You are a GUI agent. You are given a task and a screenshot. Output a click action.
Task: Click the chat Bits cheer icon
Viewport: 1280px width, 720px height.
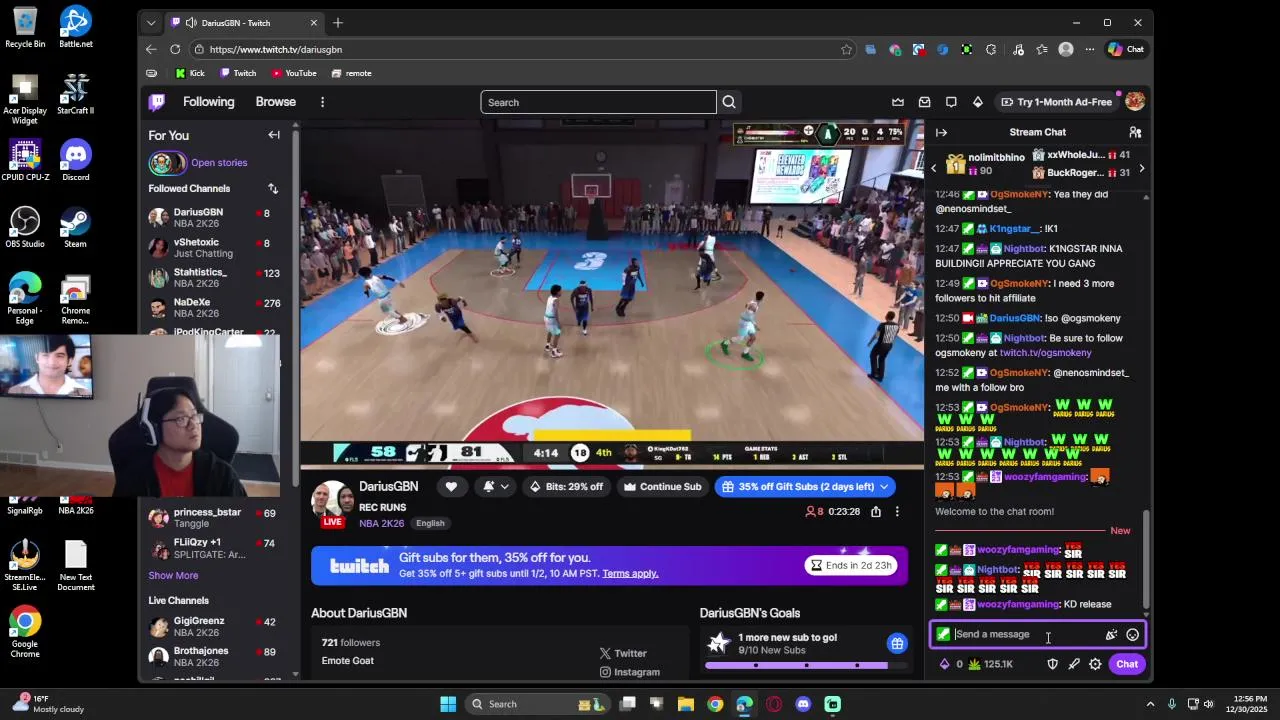[x=1111, y=635]
